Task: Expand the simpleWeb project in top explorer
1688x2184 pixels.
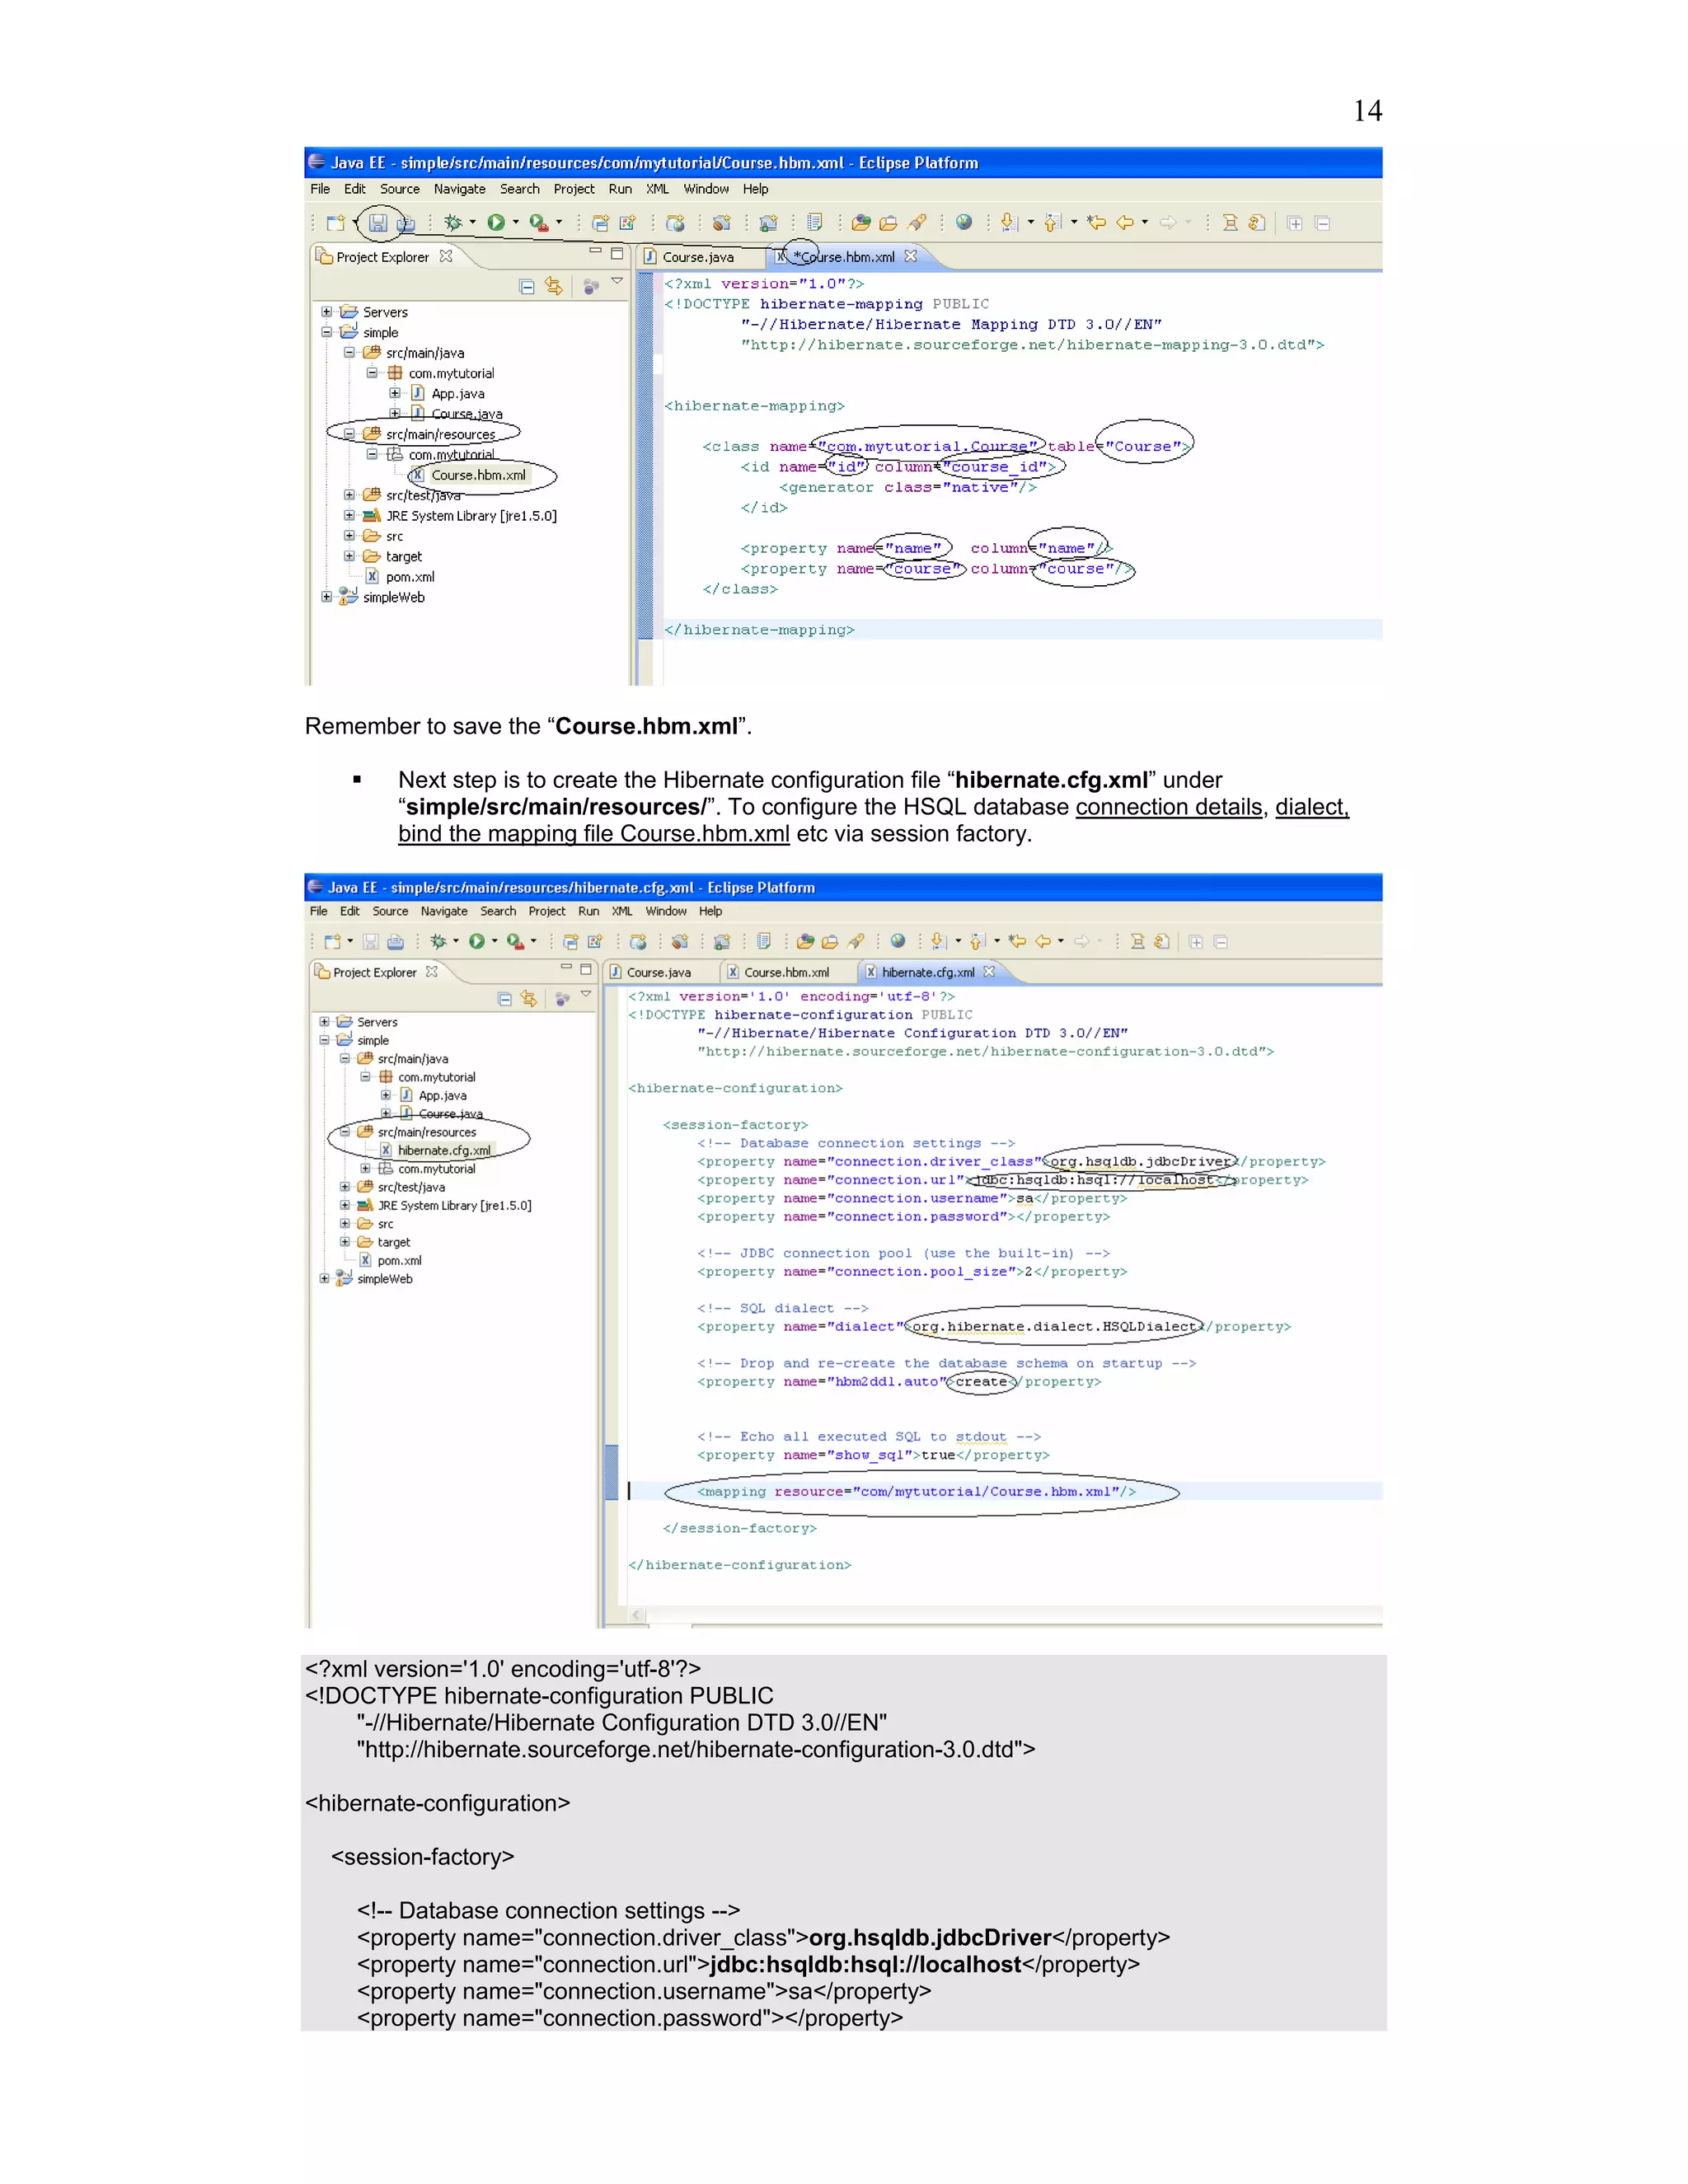Action: tap(326, 597)
